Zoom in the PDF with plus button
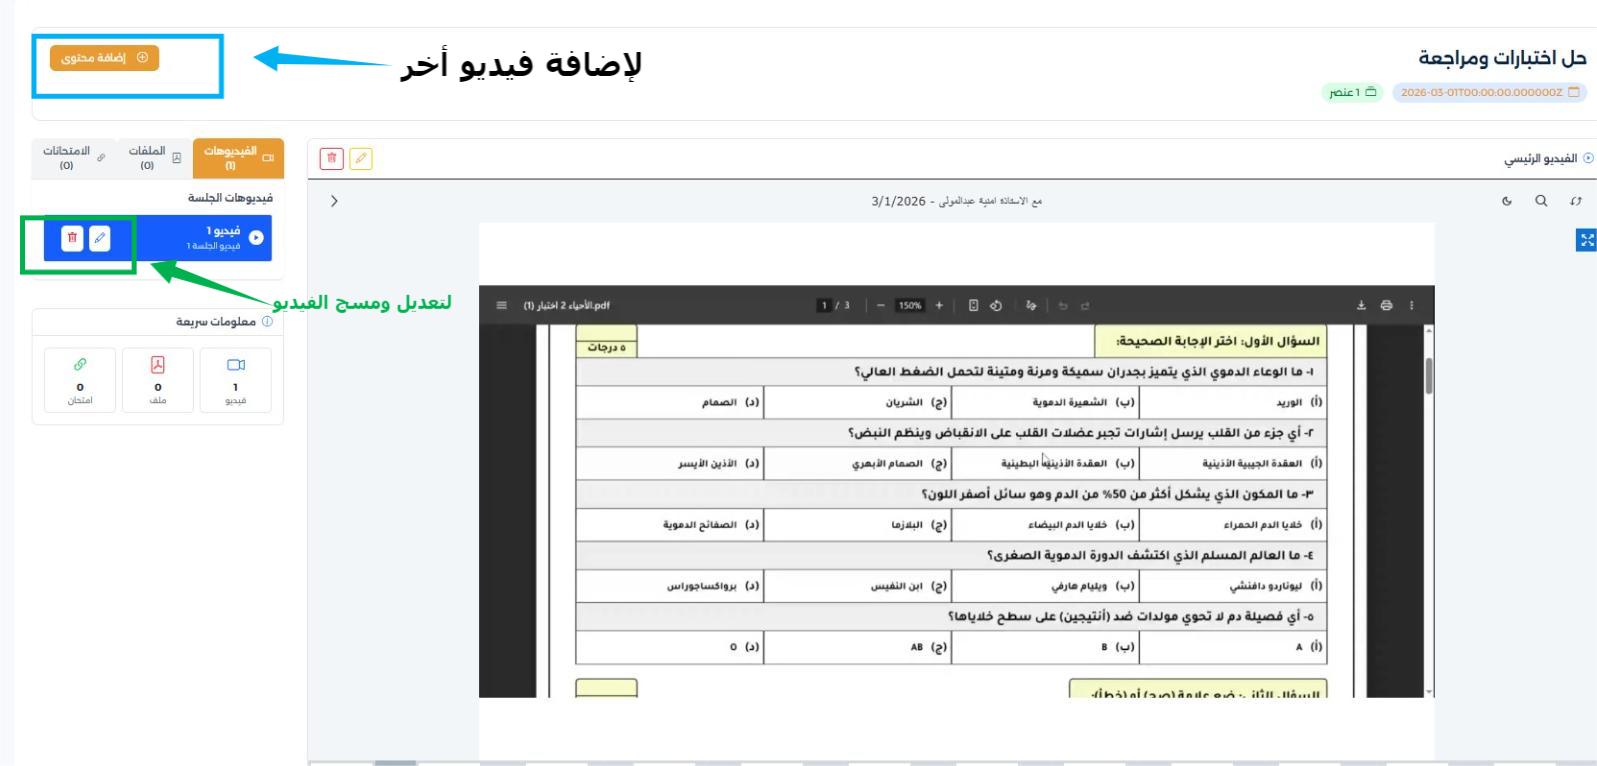Viewport: 1597px width, 766px height. (939, 306)
